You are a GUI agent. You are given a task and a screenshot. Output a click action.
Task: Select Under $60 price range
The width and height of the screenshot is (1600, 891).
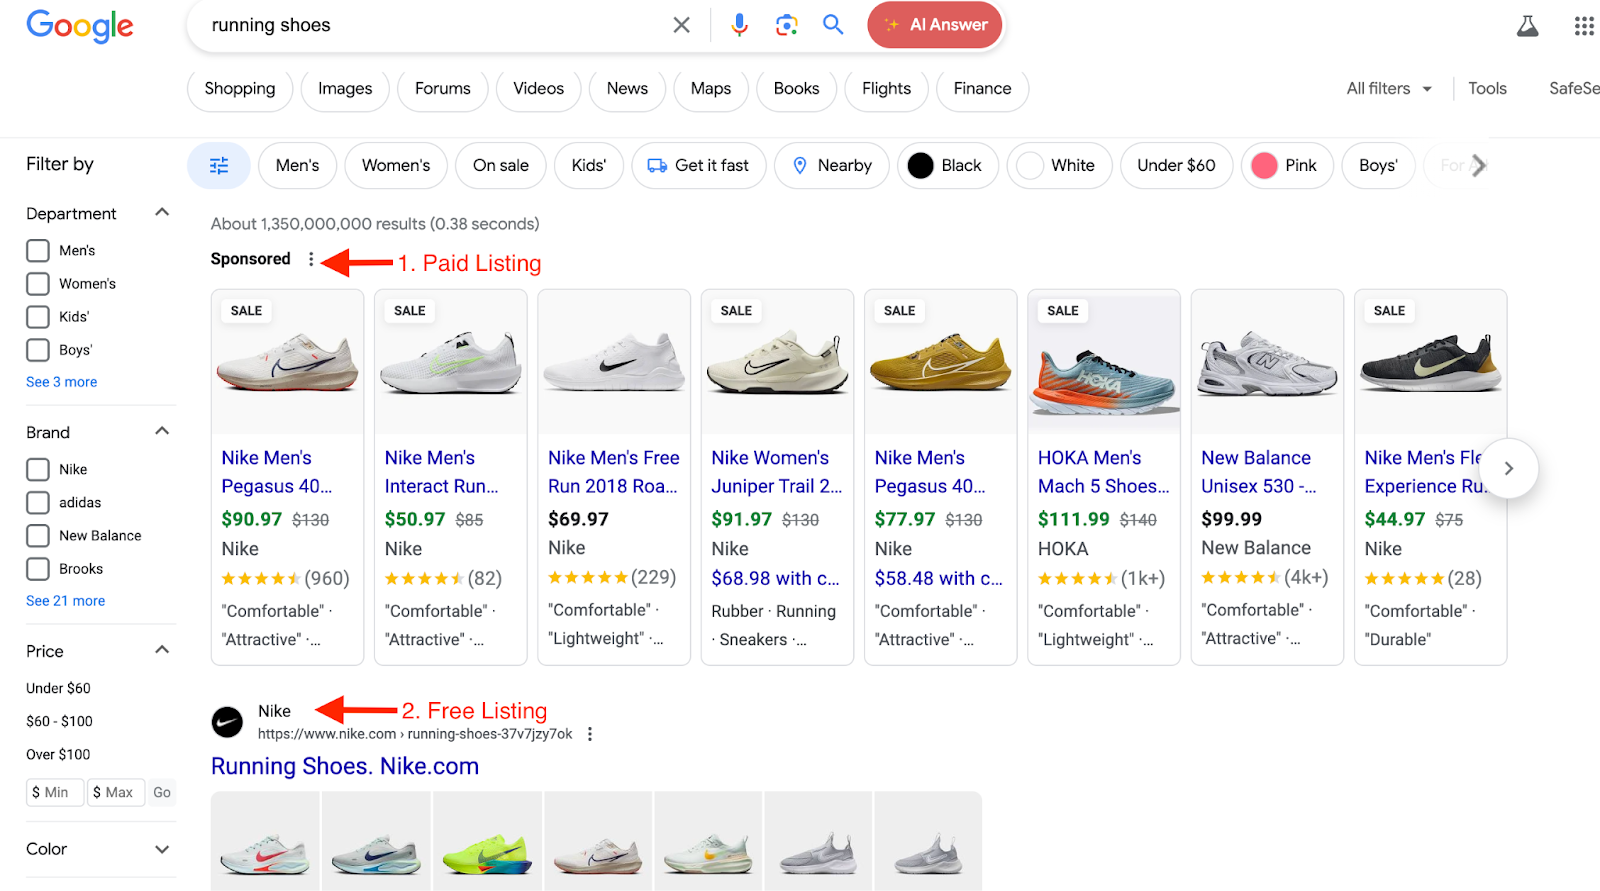pos(58,688)
